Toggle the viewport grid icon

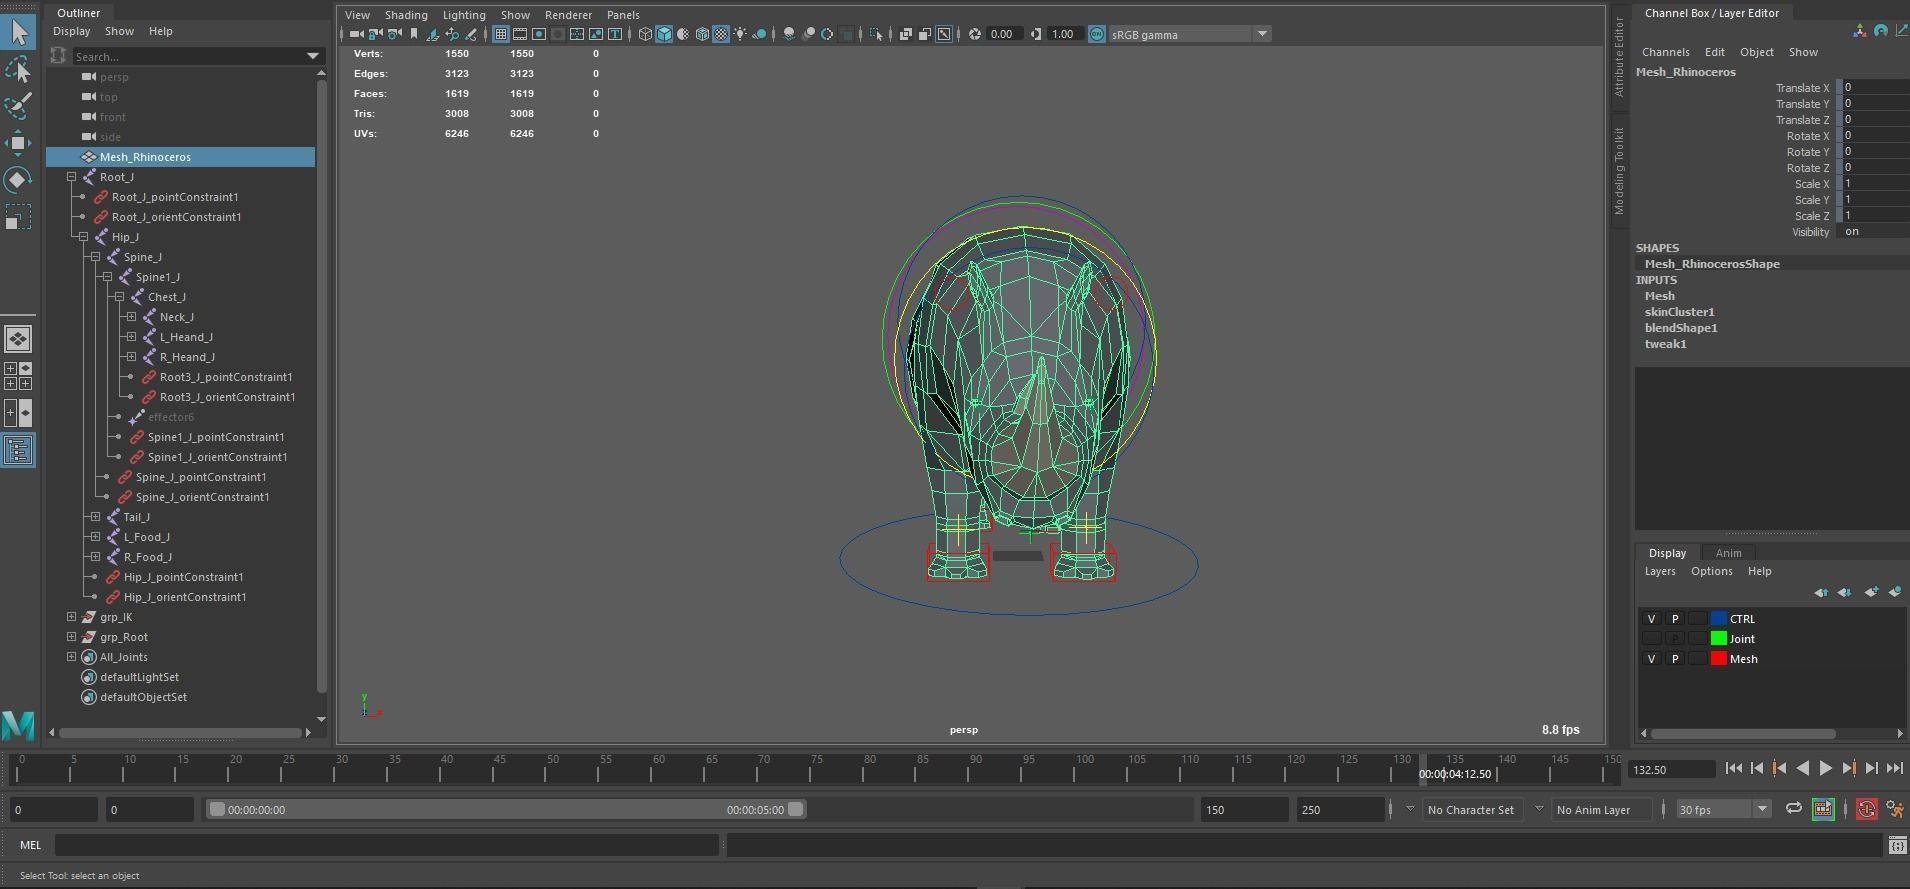coord(501,34)
